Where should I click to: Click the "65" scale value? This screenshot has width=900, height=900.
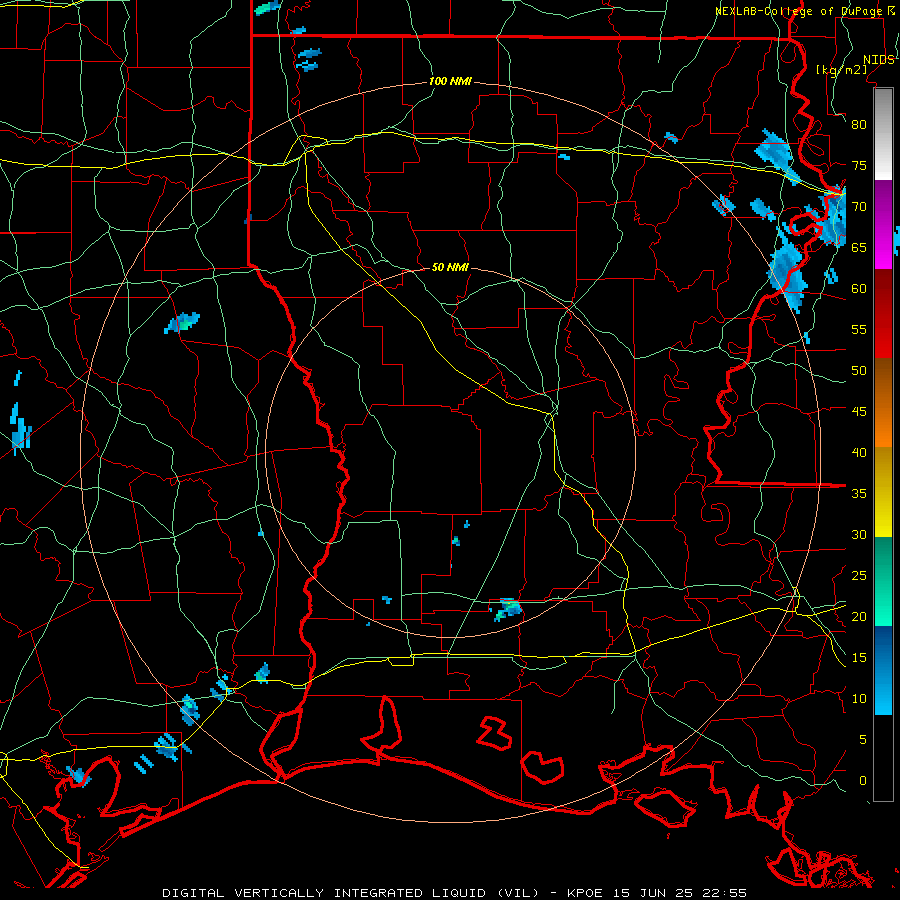(859, 248)
